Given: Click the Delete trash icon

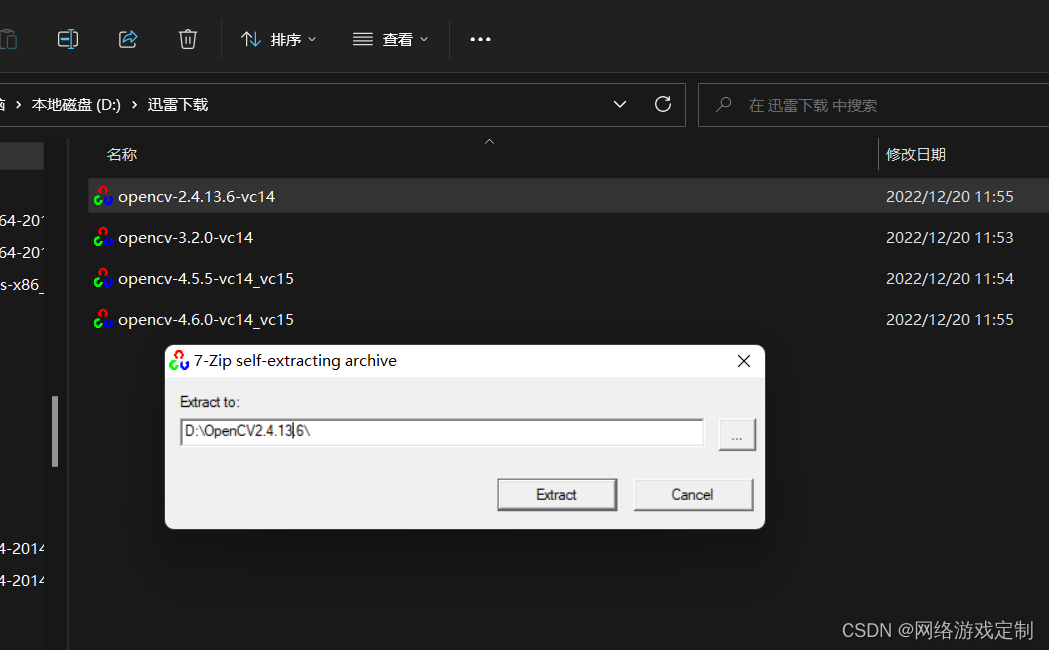Looking at the screenshot, I should tap(188, 39).
